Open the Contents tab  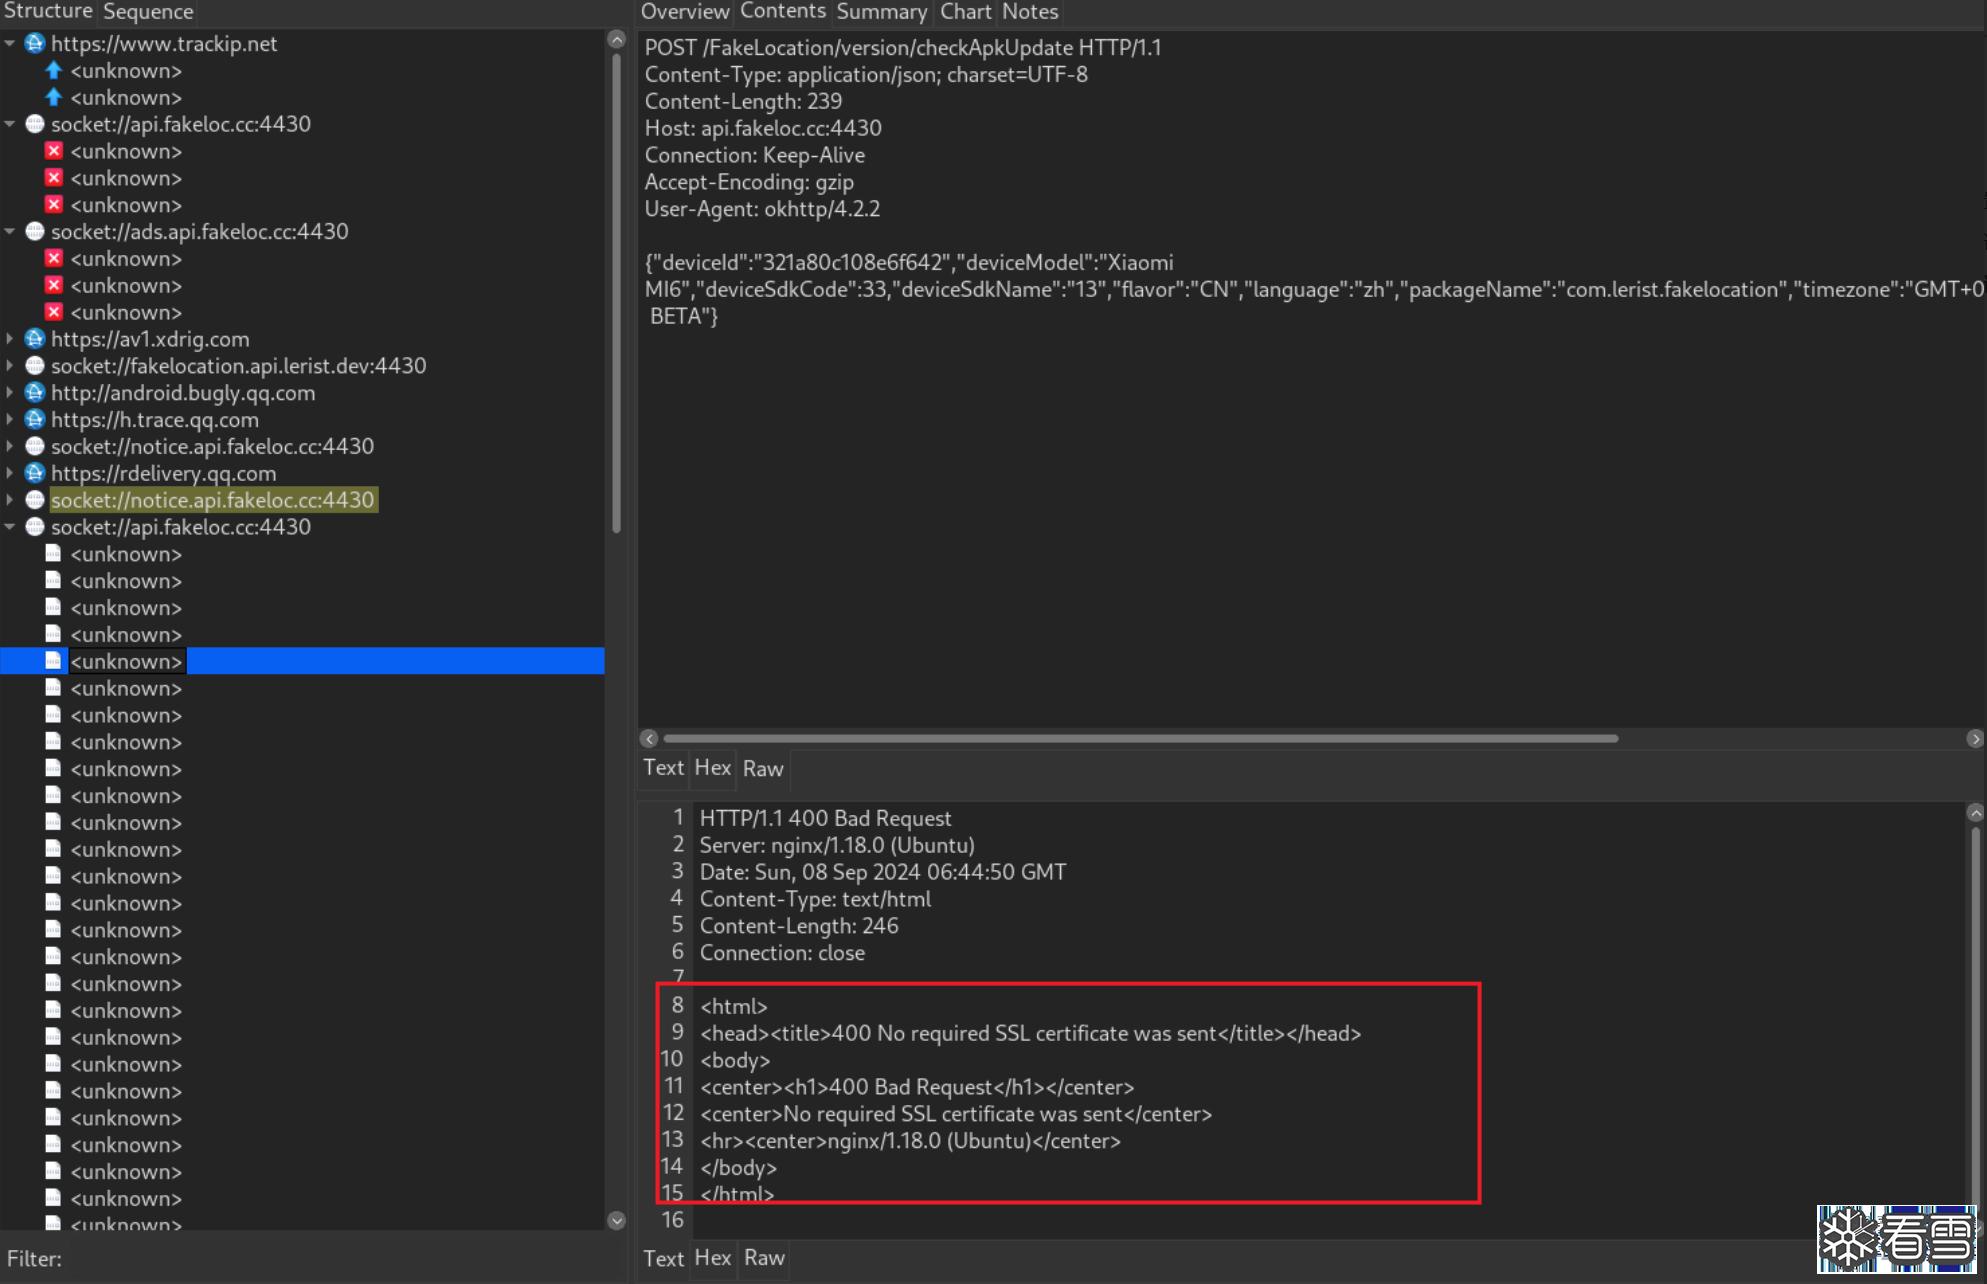pos(783,11)
